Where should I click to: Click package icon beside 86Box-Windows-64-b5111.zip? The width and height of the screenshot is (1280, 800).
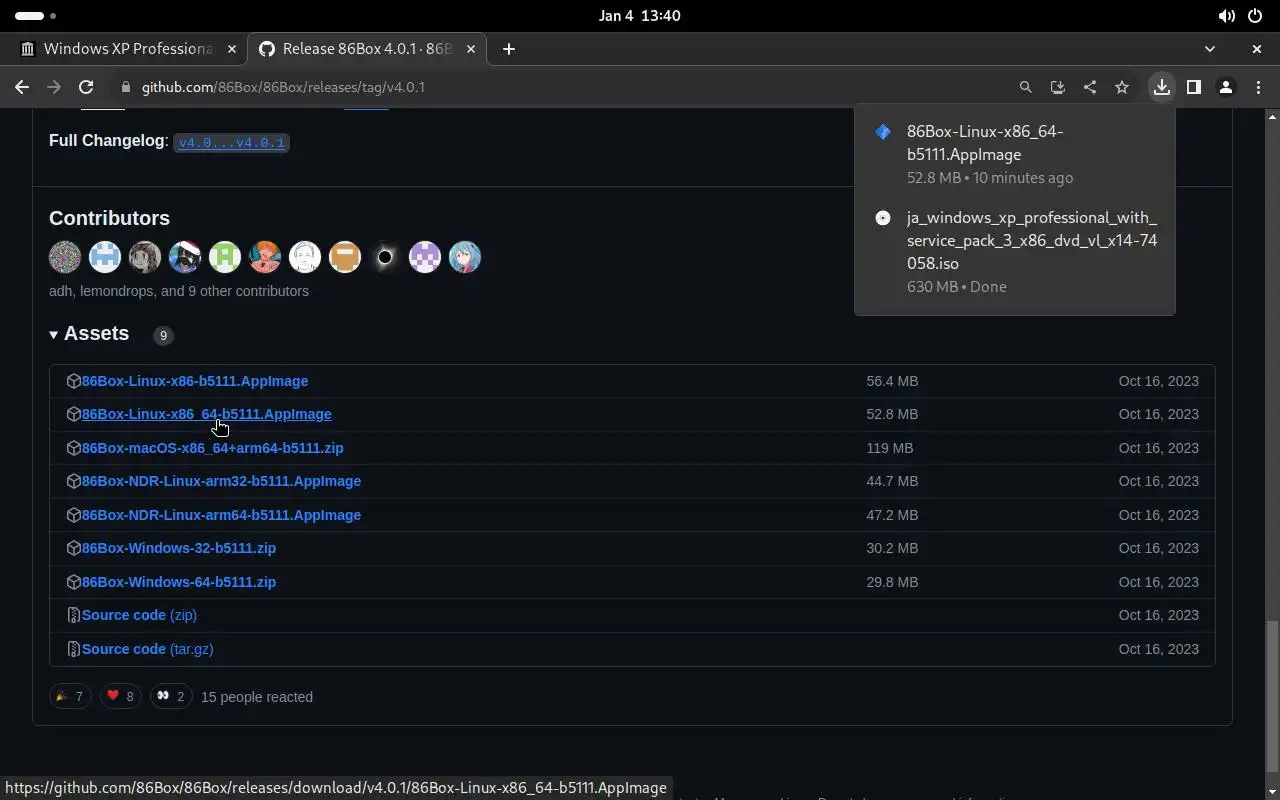tap(73, 582)
